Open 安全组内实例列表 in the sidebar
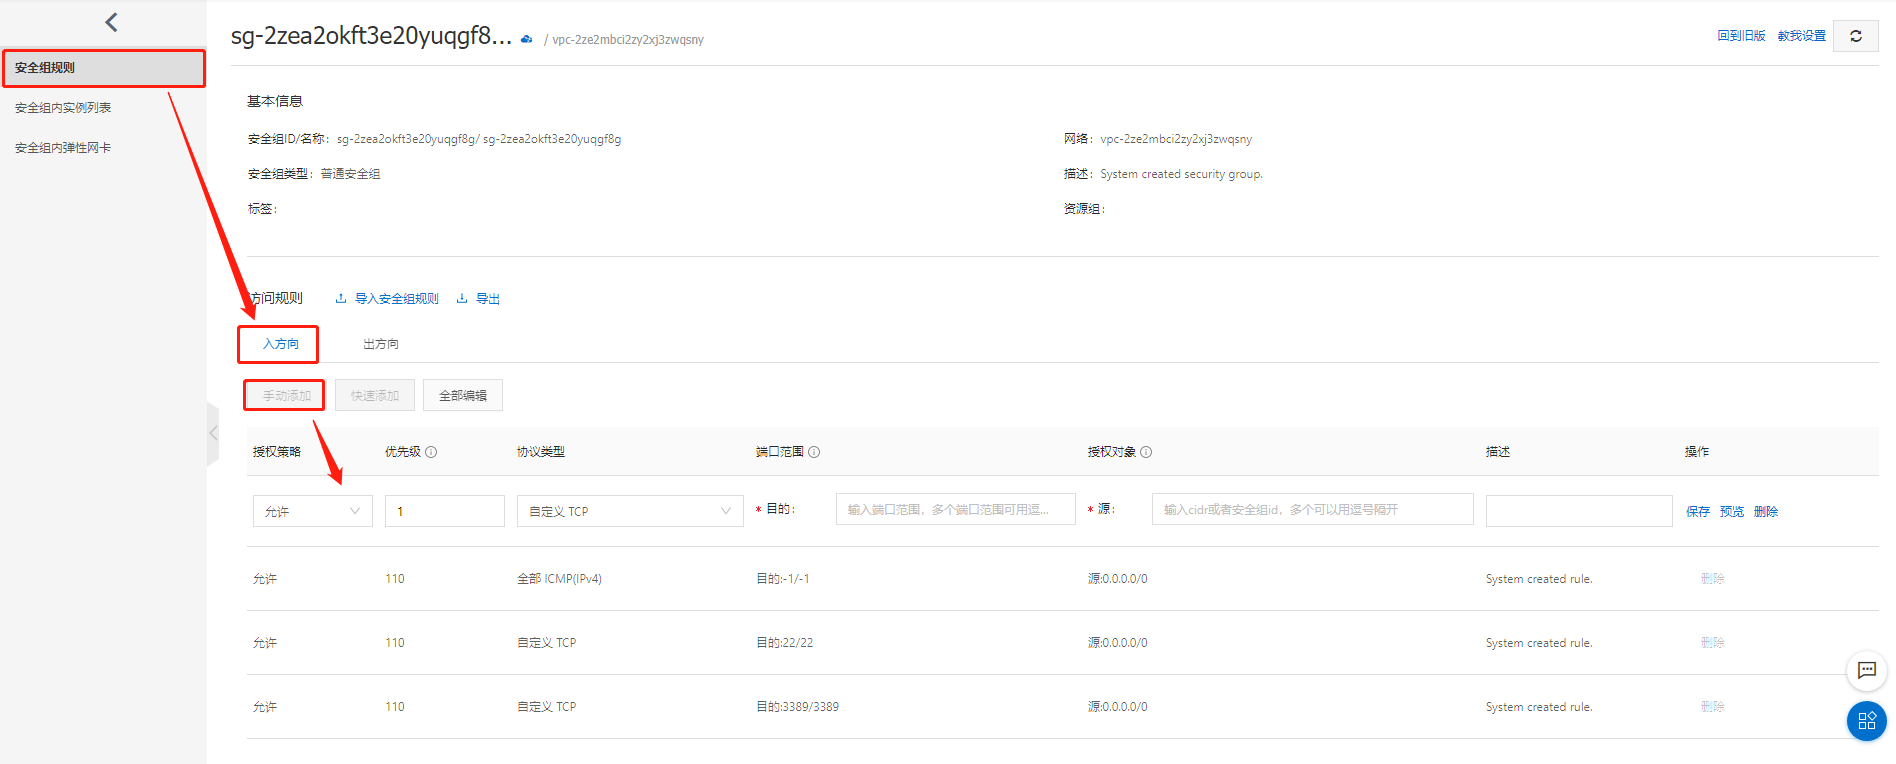Screen dimensions: 1896x764 tap(63, 108)
